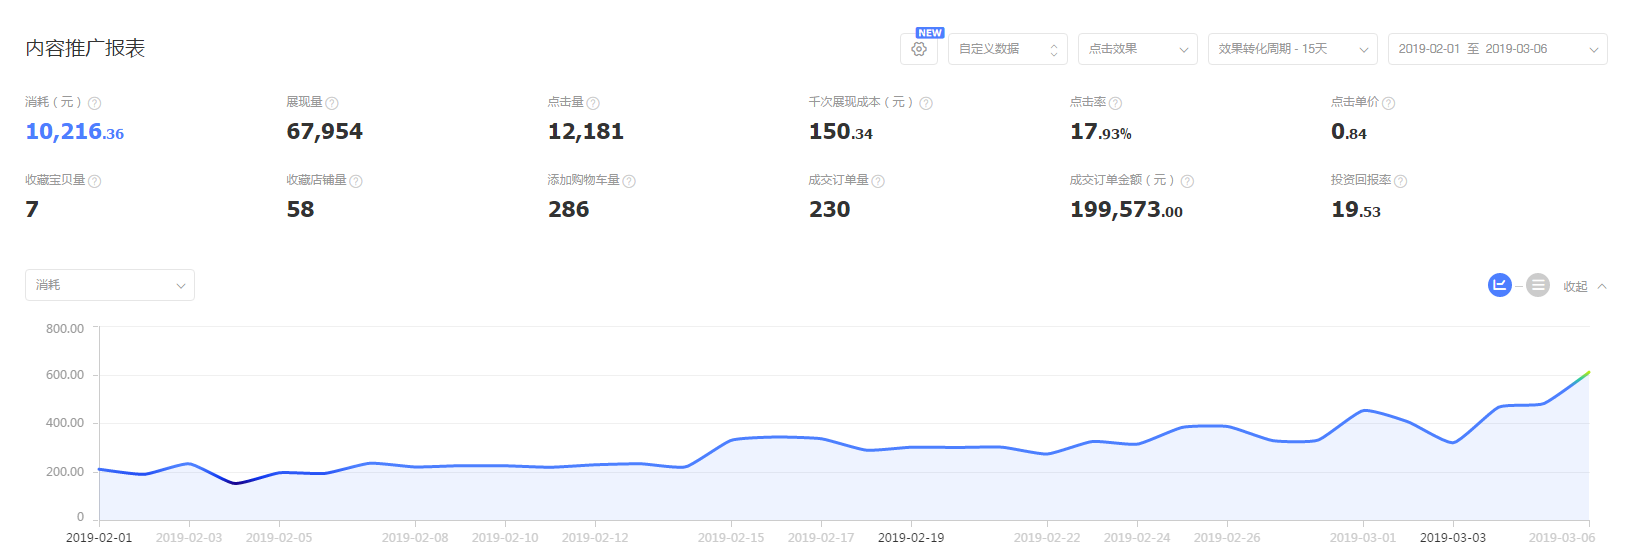Click help icon beside 点击量
The height and width of the screenshot is (553, 1626).
(x=593, y=103)
